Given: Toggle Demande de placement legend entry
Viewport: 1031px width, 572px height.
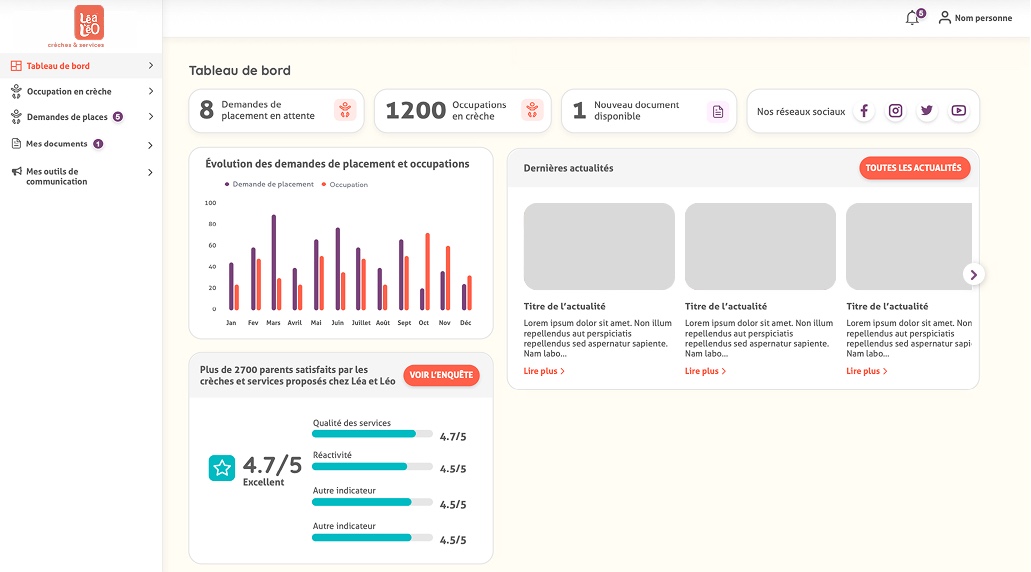Looking at the screenshot, I should coord(270,185).
